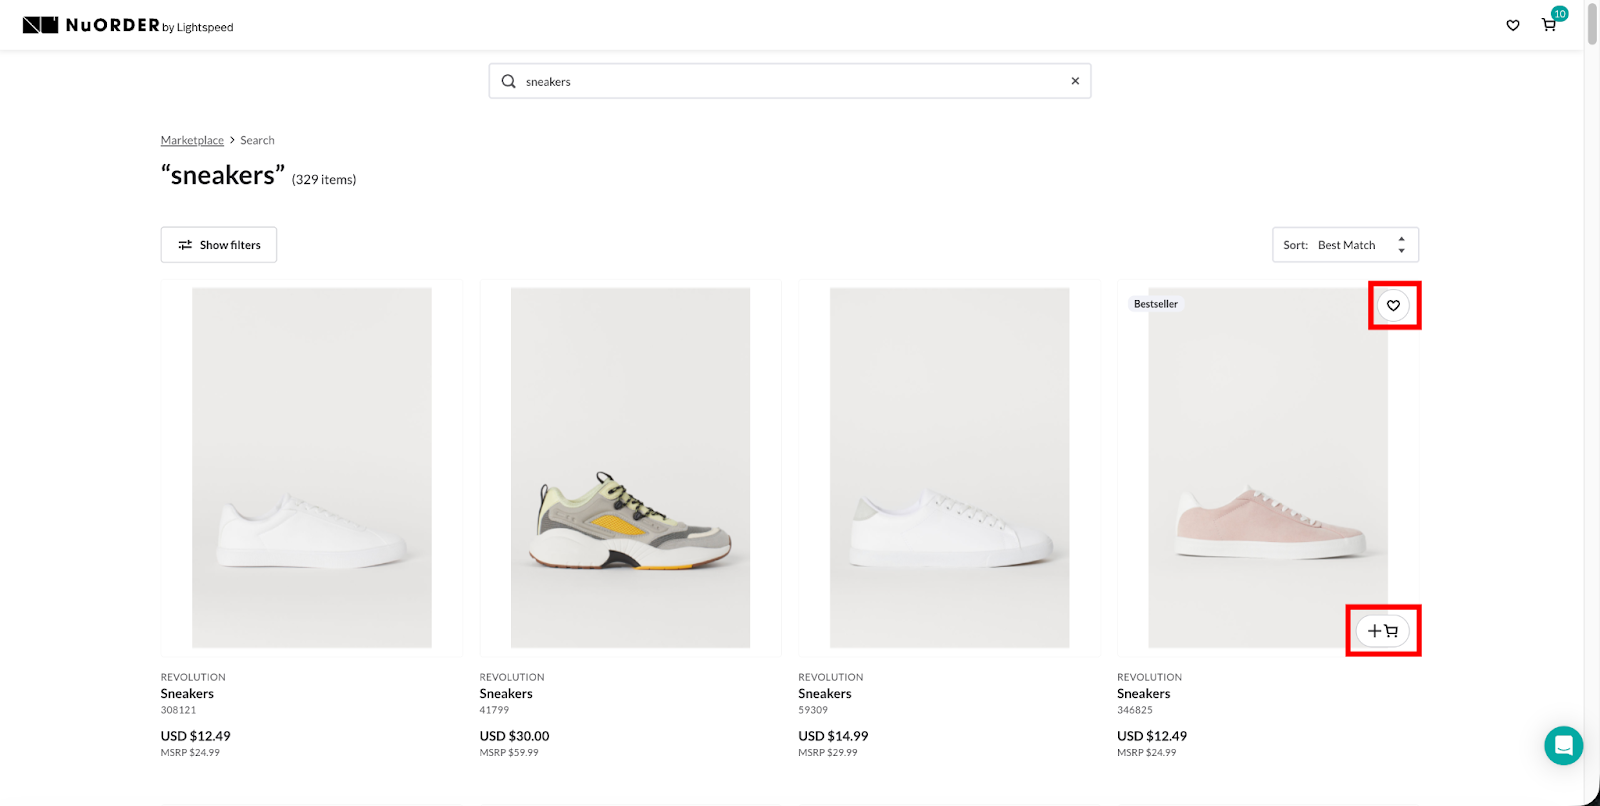
Task: Open the pink suede sneaker image
Action: point(1267,468)
